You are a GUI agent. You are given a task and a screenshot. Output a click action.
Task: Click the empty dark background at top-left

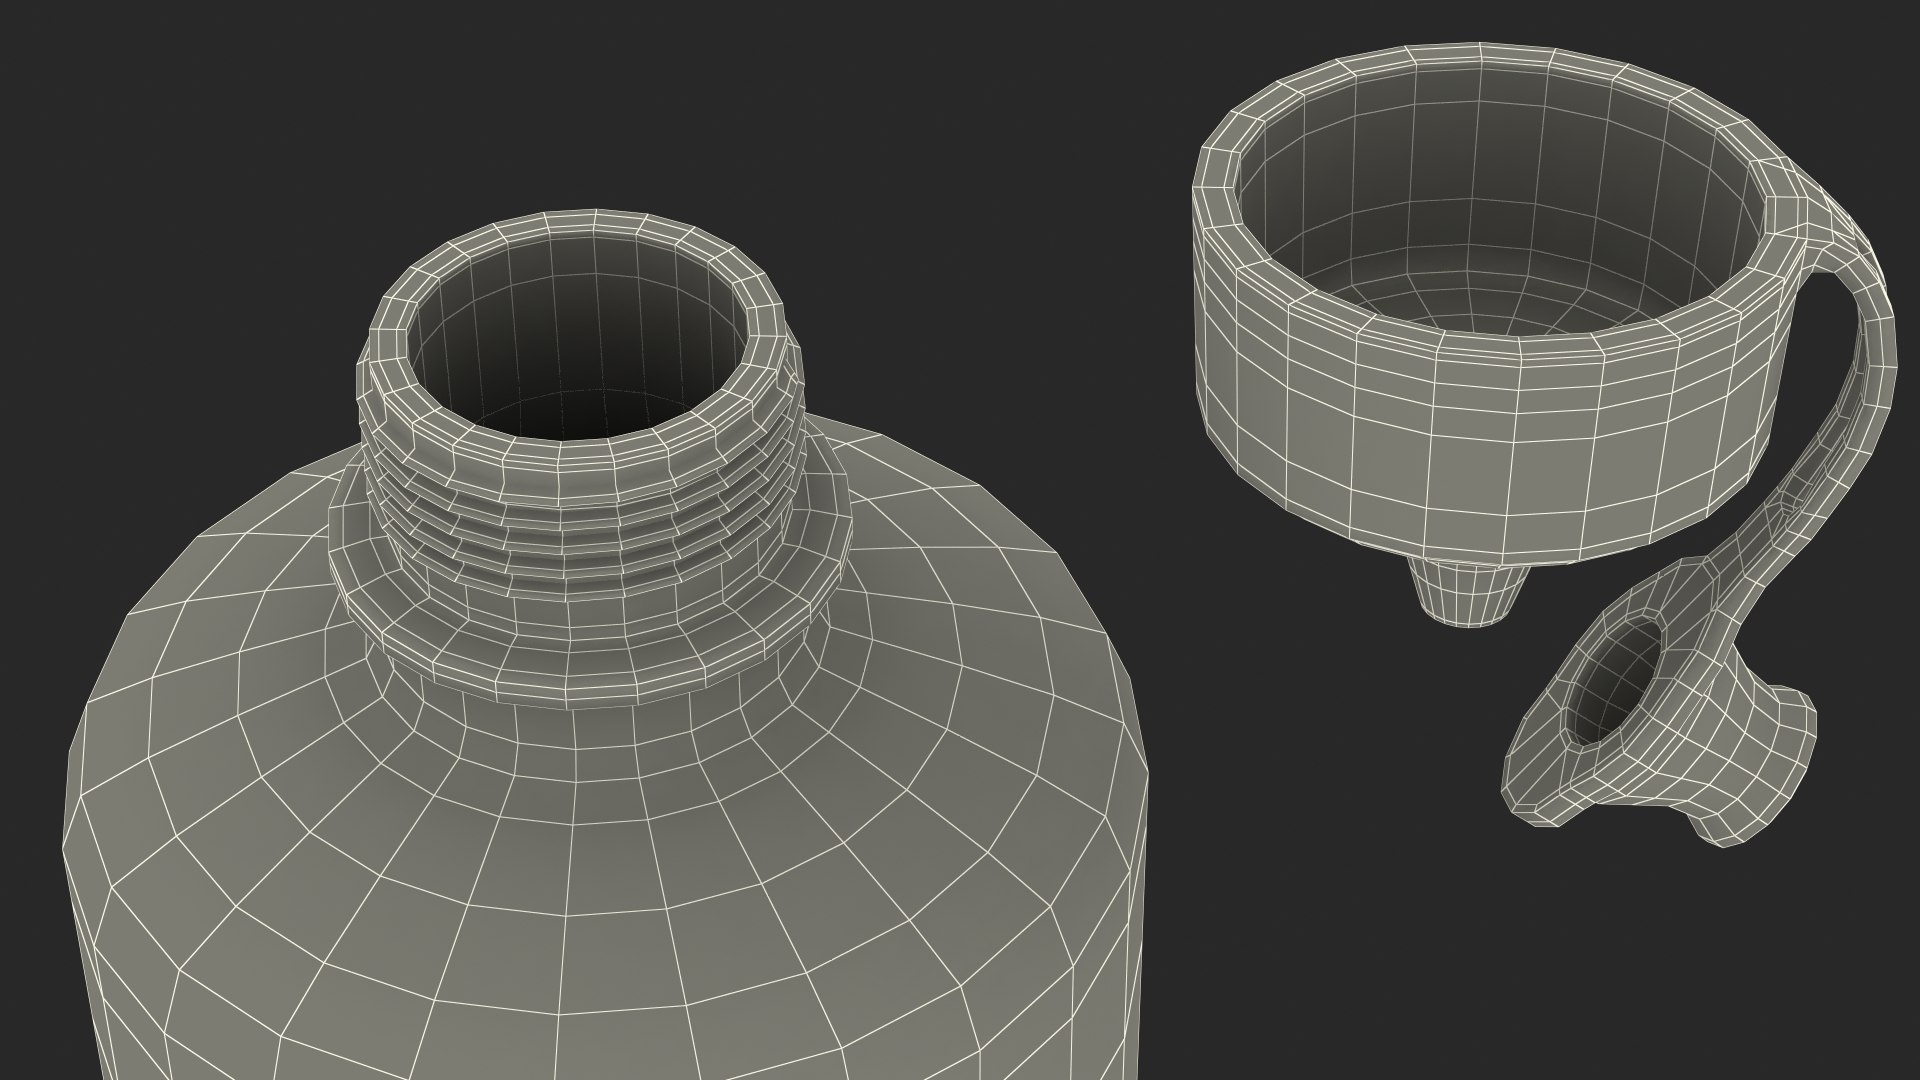[150, 150]
